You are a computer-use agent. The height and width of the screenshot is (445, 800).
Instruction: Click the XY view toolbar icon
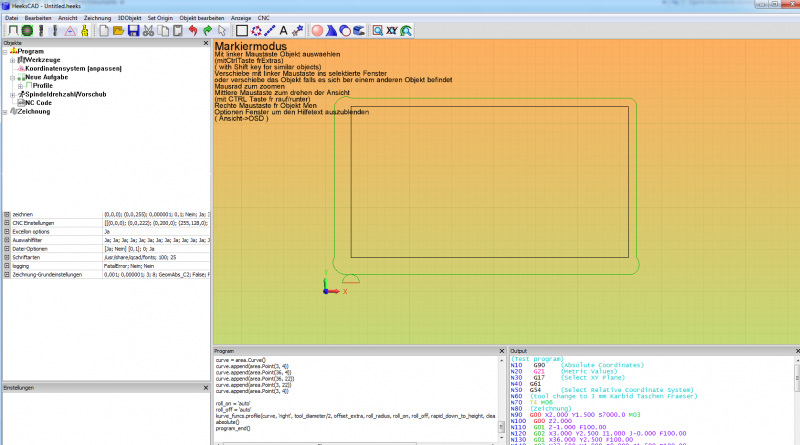pos(392,31)
